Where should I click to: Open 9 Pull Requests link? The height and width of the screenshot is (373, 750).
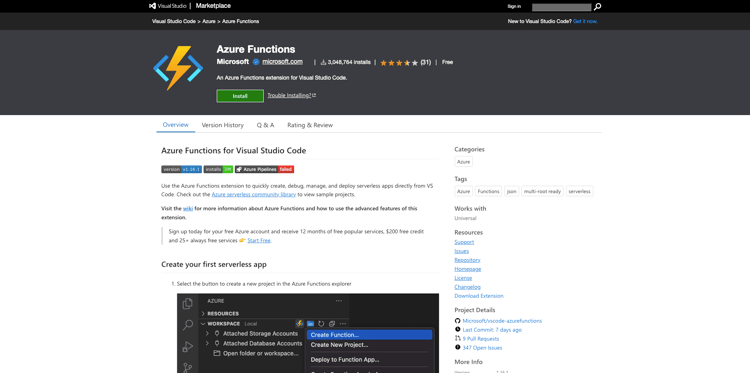point(481,339)
